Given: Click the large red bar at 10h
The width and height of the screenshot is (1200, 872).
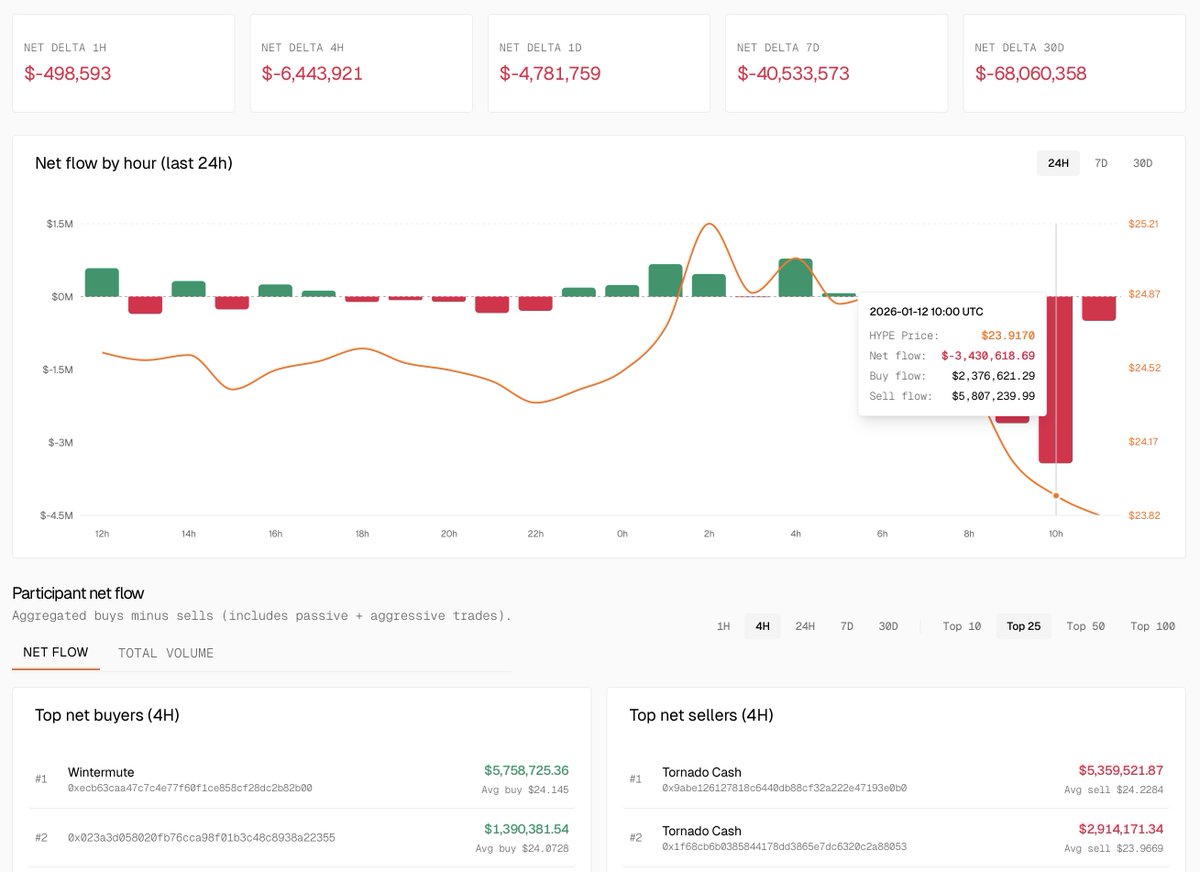Looking at the screenshot, I should [1055, 379].
